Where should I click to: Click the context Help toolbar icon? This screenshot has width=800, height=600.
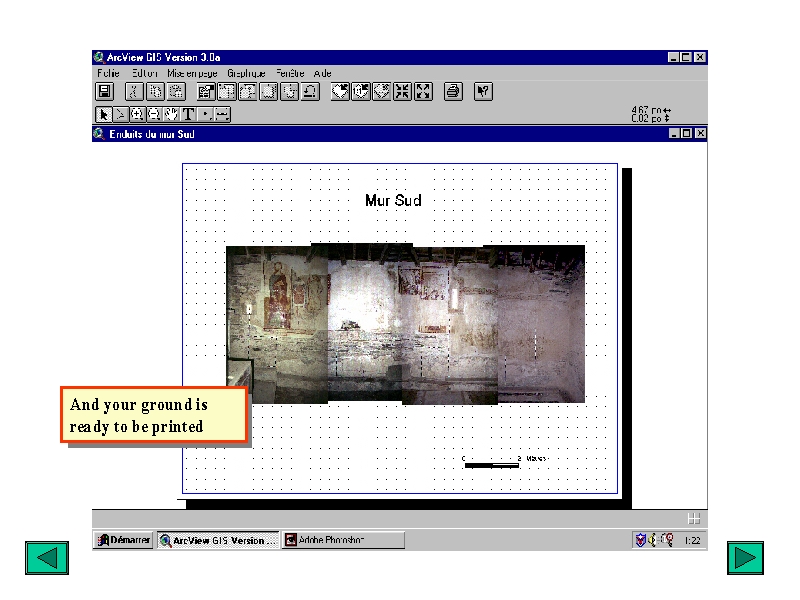(x=483, y=92)
